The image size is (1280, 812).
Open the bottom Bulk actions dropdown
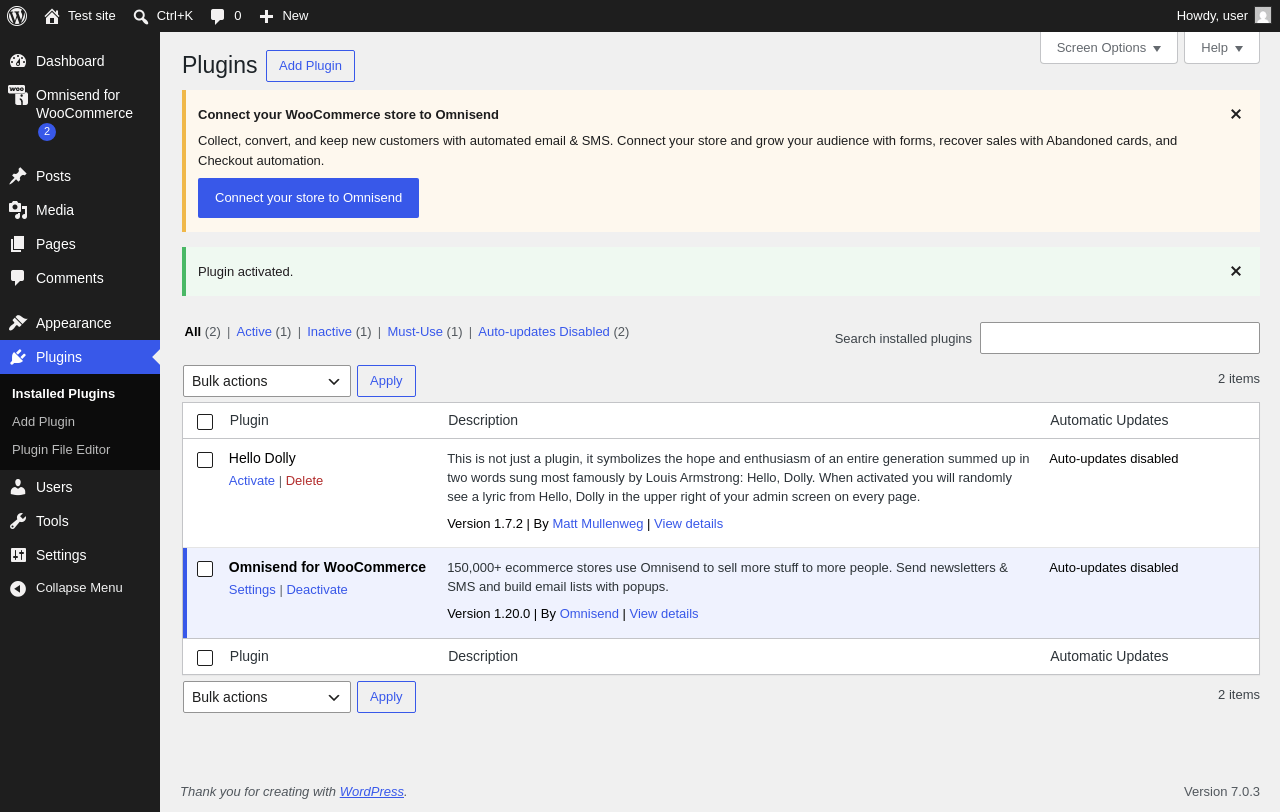pos(267,697)
